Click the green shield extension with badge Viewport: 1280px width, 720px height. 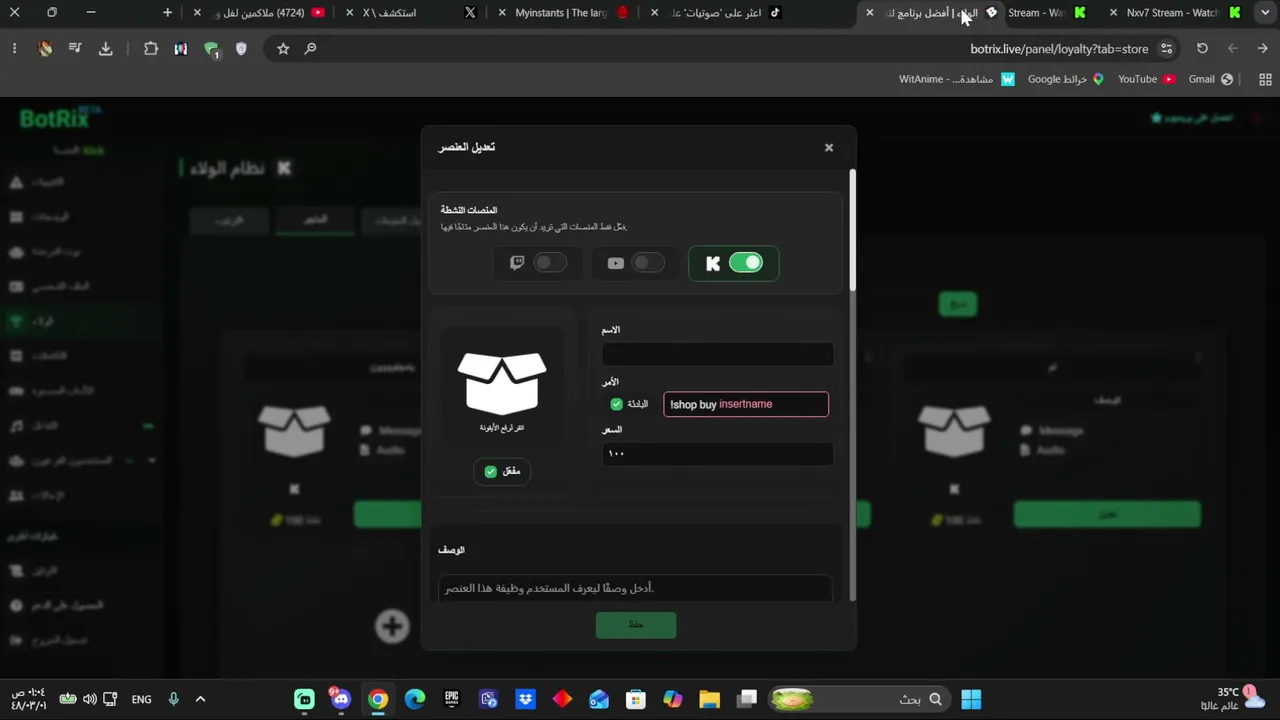211,49
